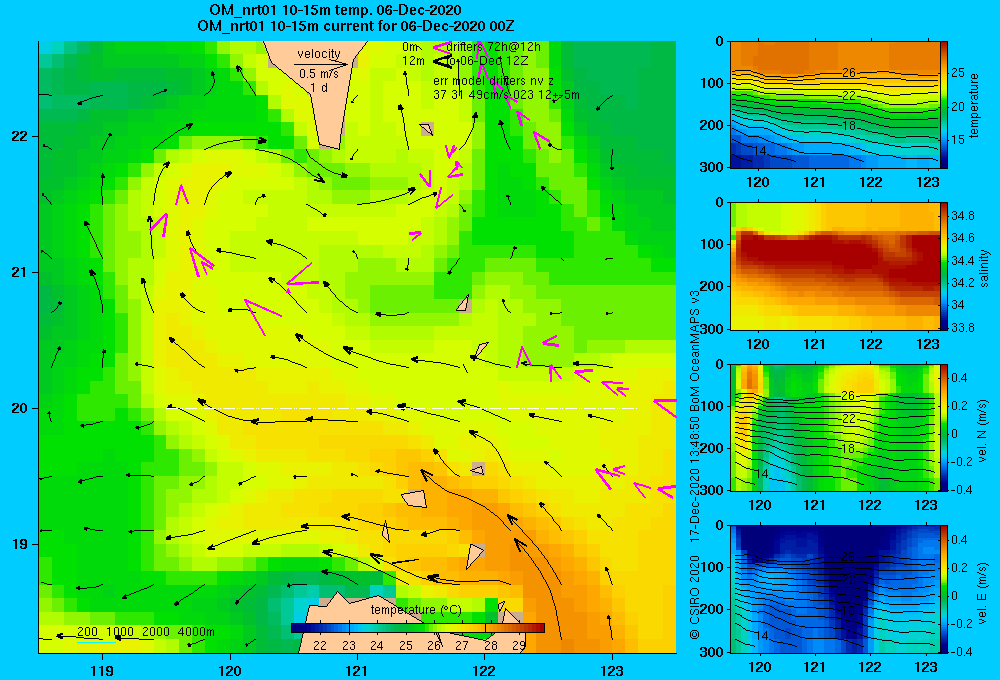Click the velocity scale arrow in the legend
This screenshot has height=680, width=1000.
point(321,64)
